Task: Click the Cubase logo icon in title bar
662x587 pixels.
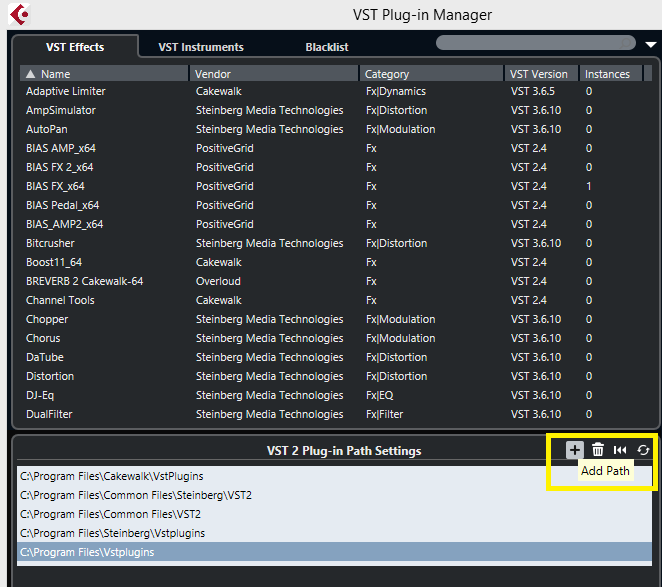Action: [x=19, y=15]
